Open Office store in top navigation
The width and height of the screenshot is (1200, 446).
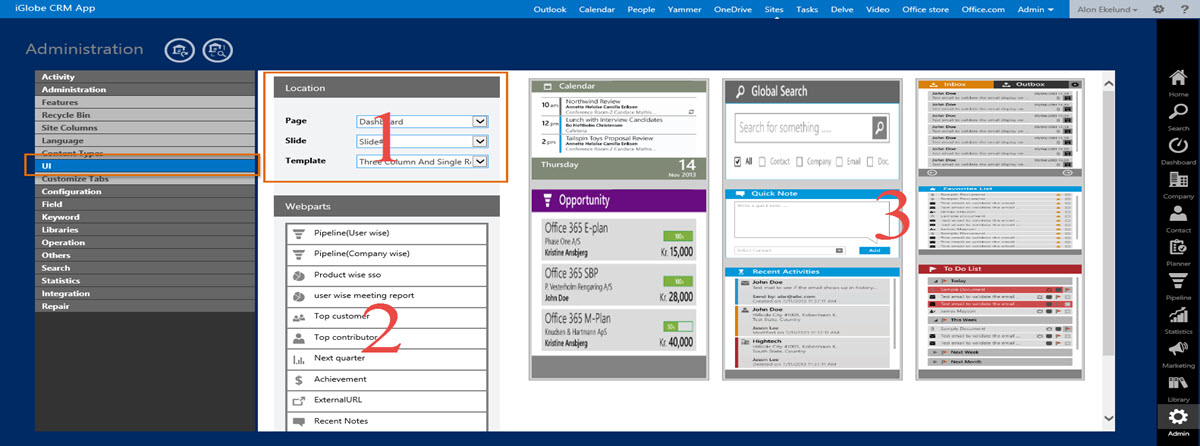click(925, 9)
